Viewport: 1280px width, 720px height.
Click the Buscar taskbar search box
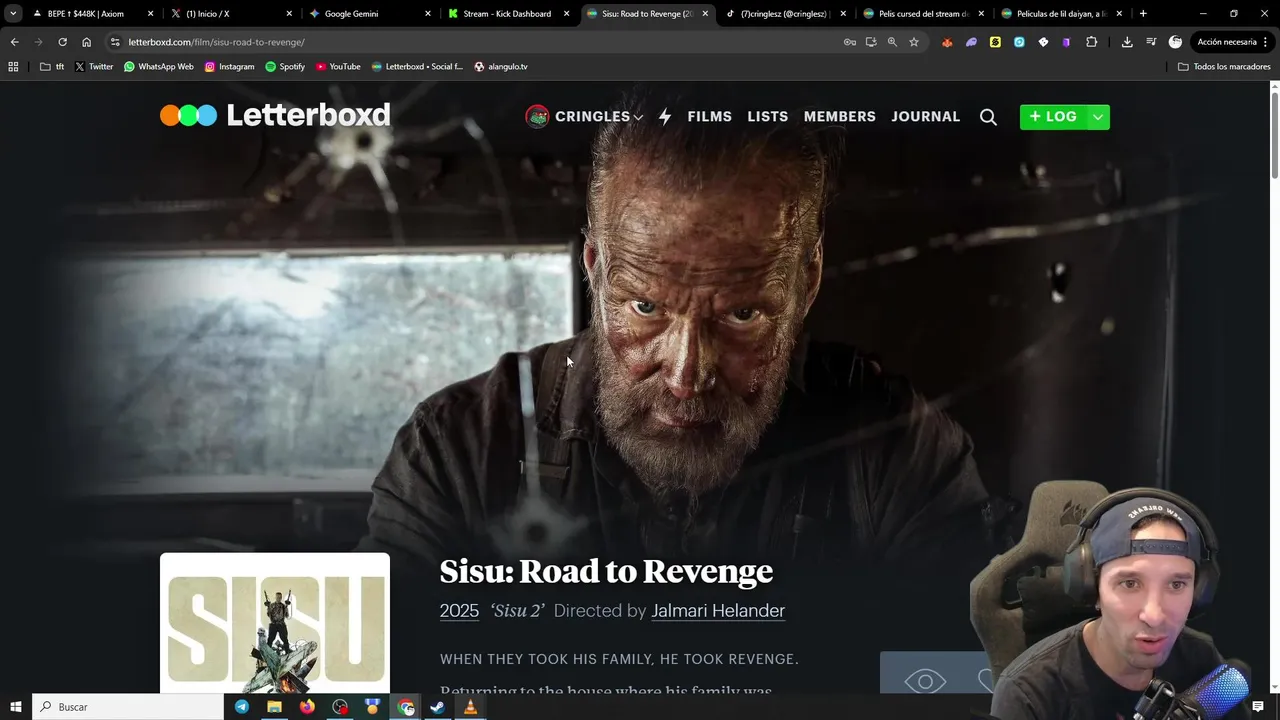point(128,707)
